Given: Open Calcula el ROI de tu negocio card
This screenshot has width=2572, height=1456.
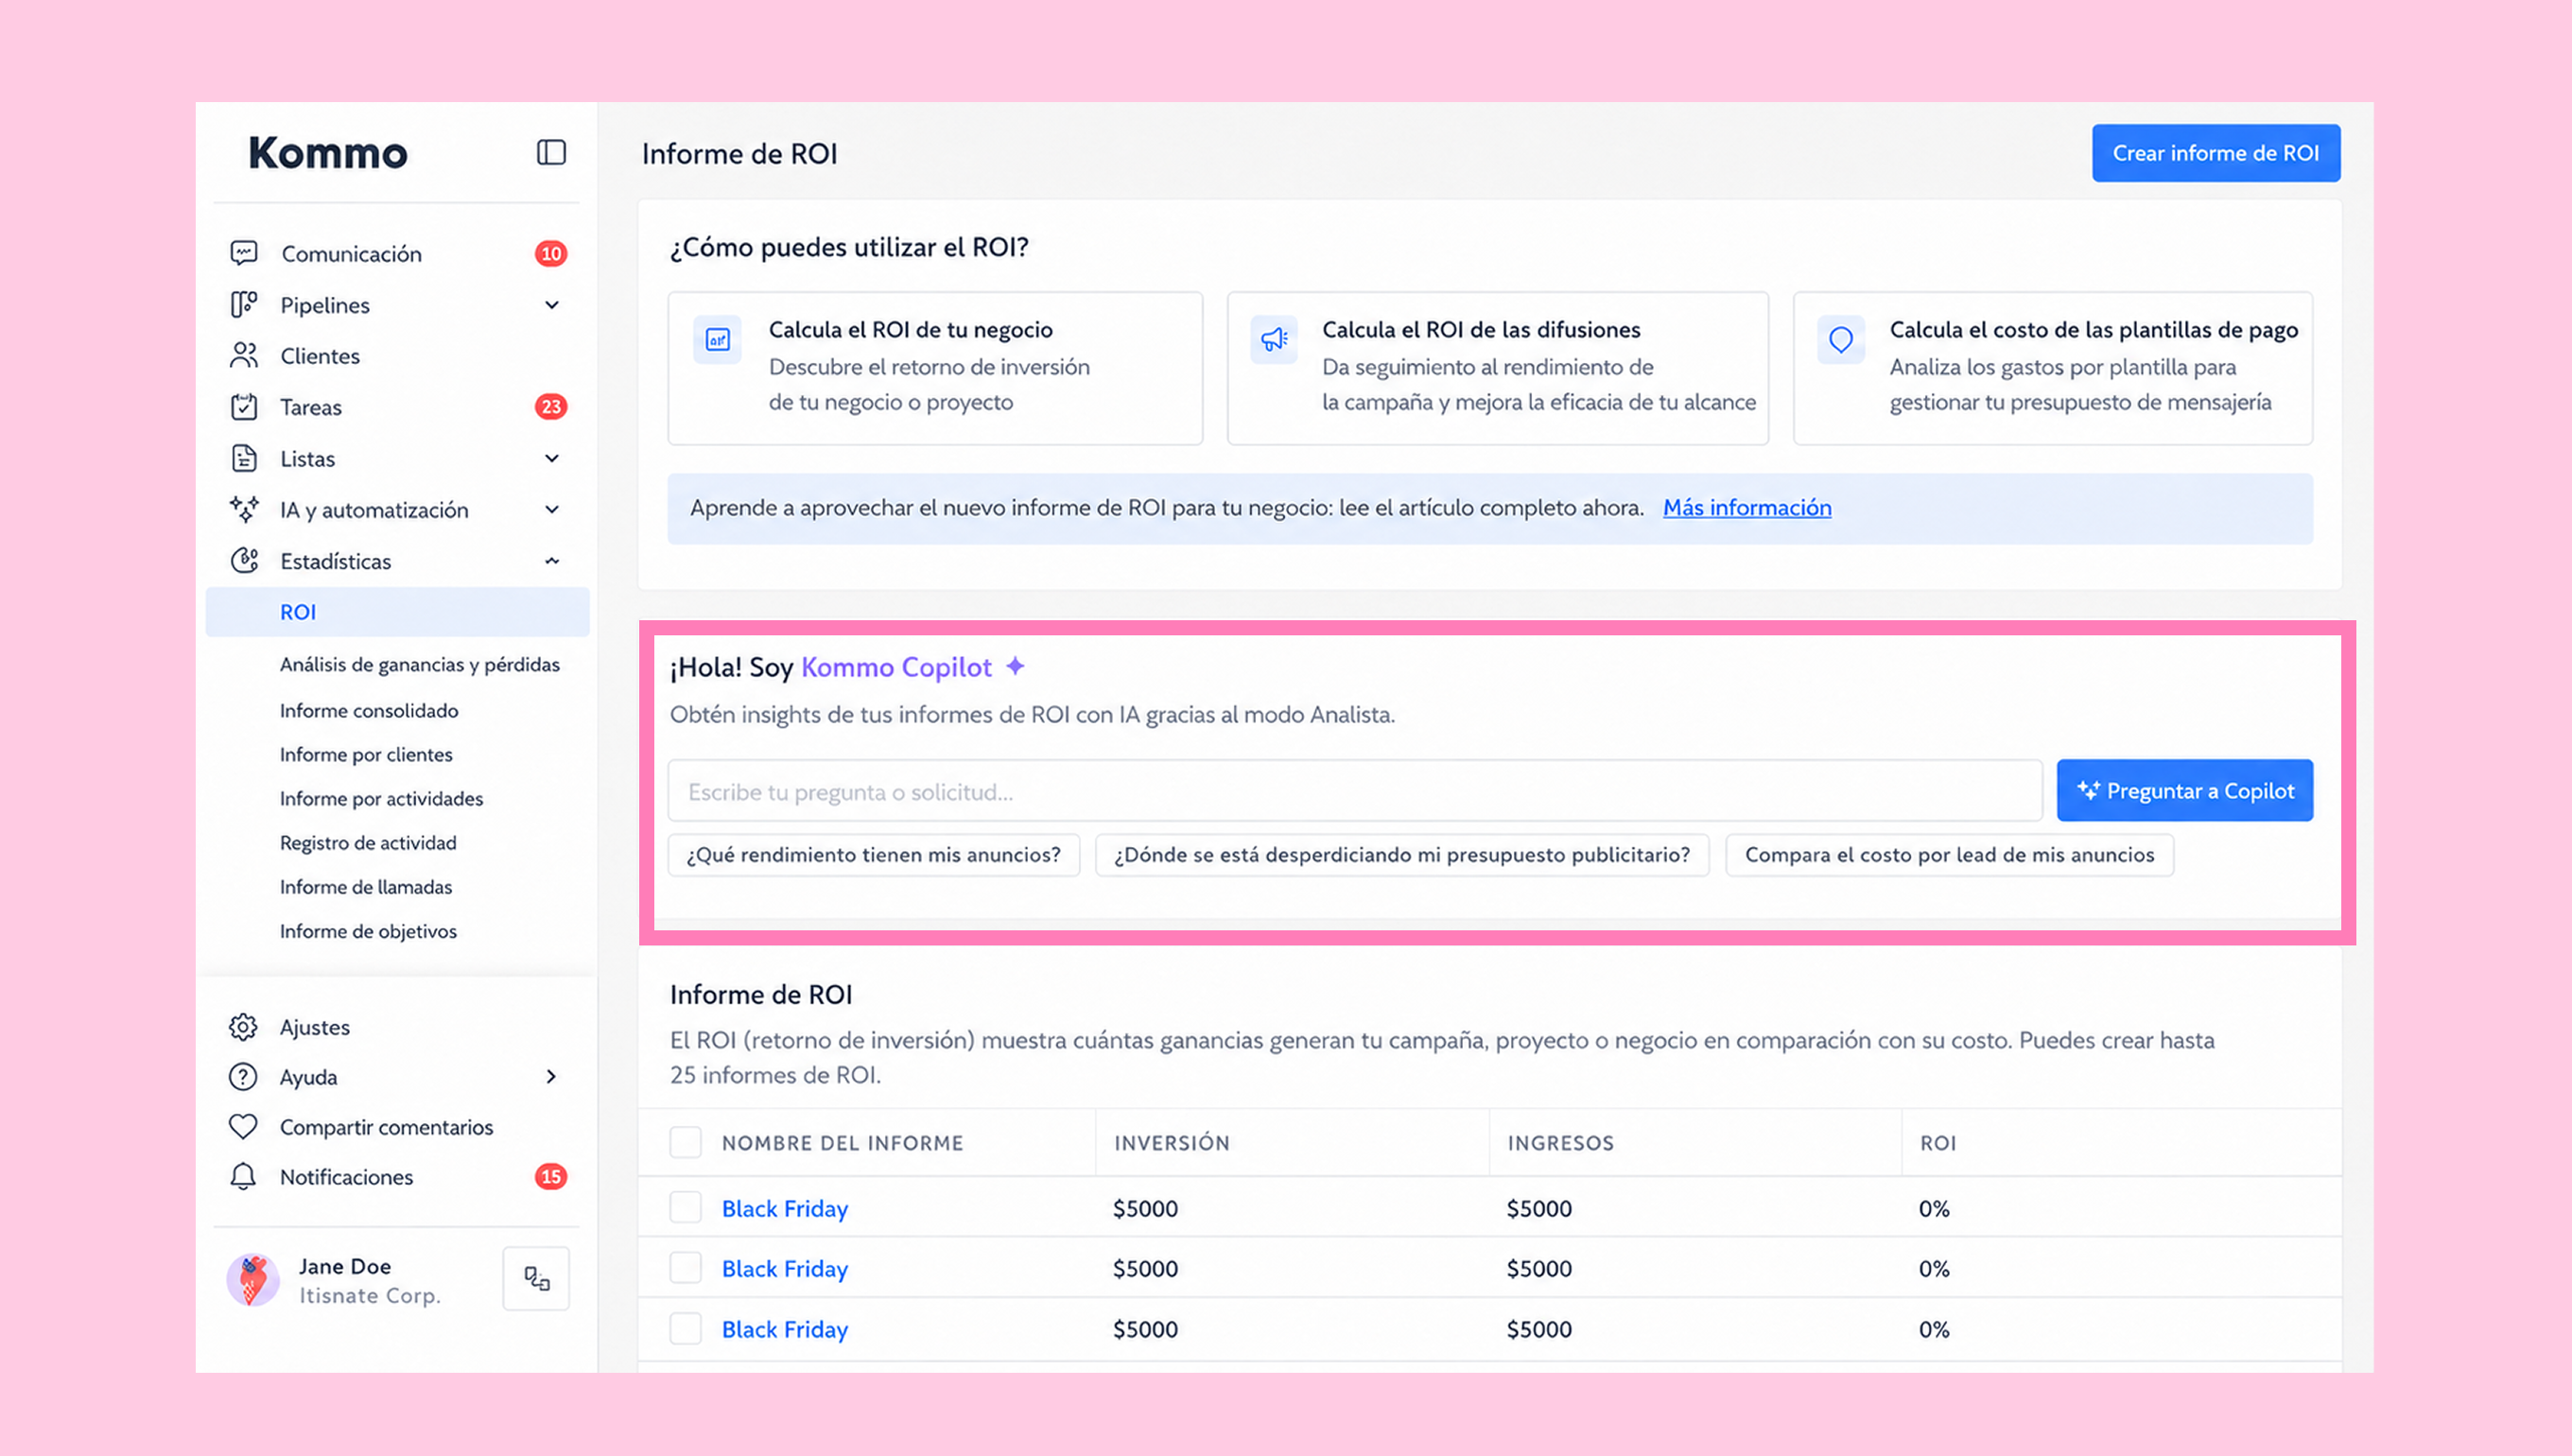Looking at the screenshot, I should 935,368.
